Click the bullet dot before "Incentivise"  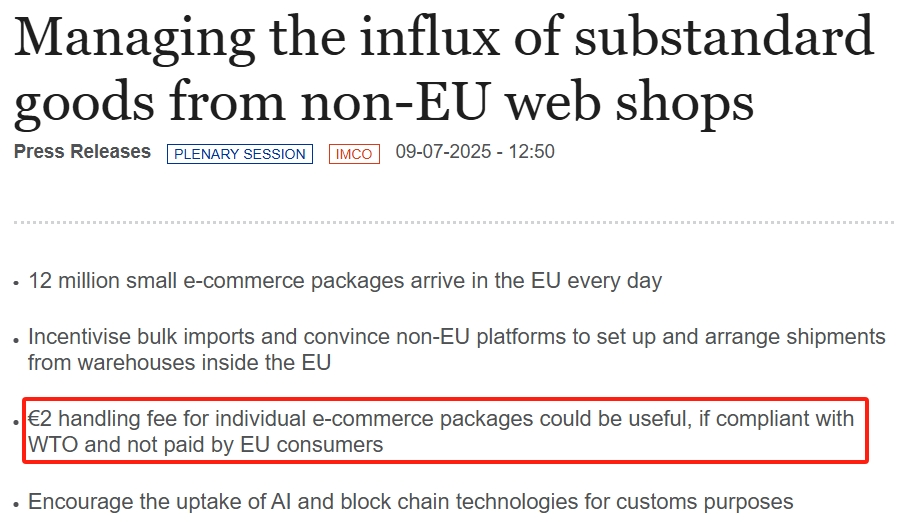pyautogui.click(x=17, y=339)
